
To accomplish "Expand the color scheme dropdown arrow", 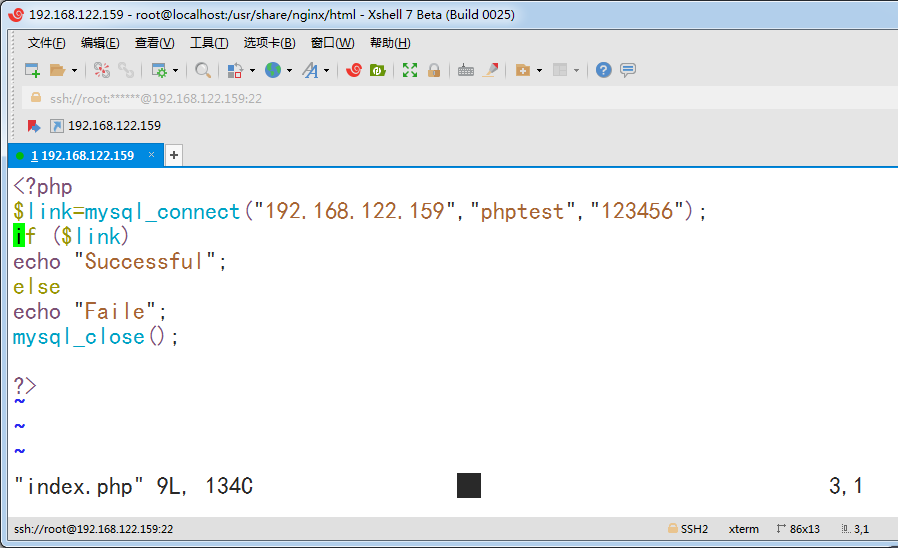I will (252, 70).
